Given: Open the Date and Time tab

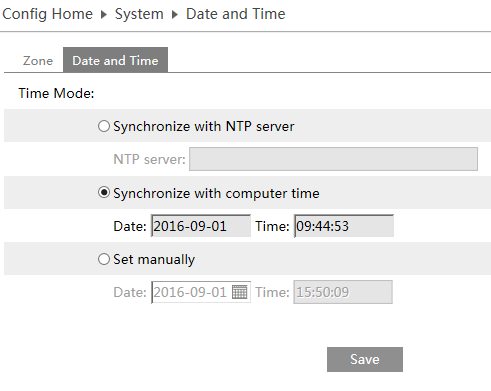Looking at the screenshot, I should coord(115,60).
